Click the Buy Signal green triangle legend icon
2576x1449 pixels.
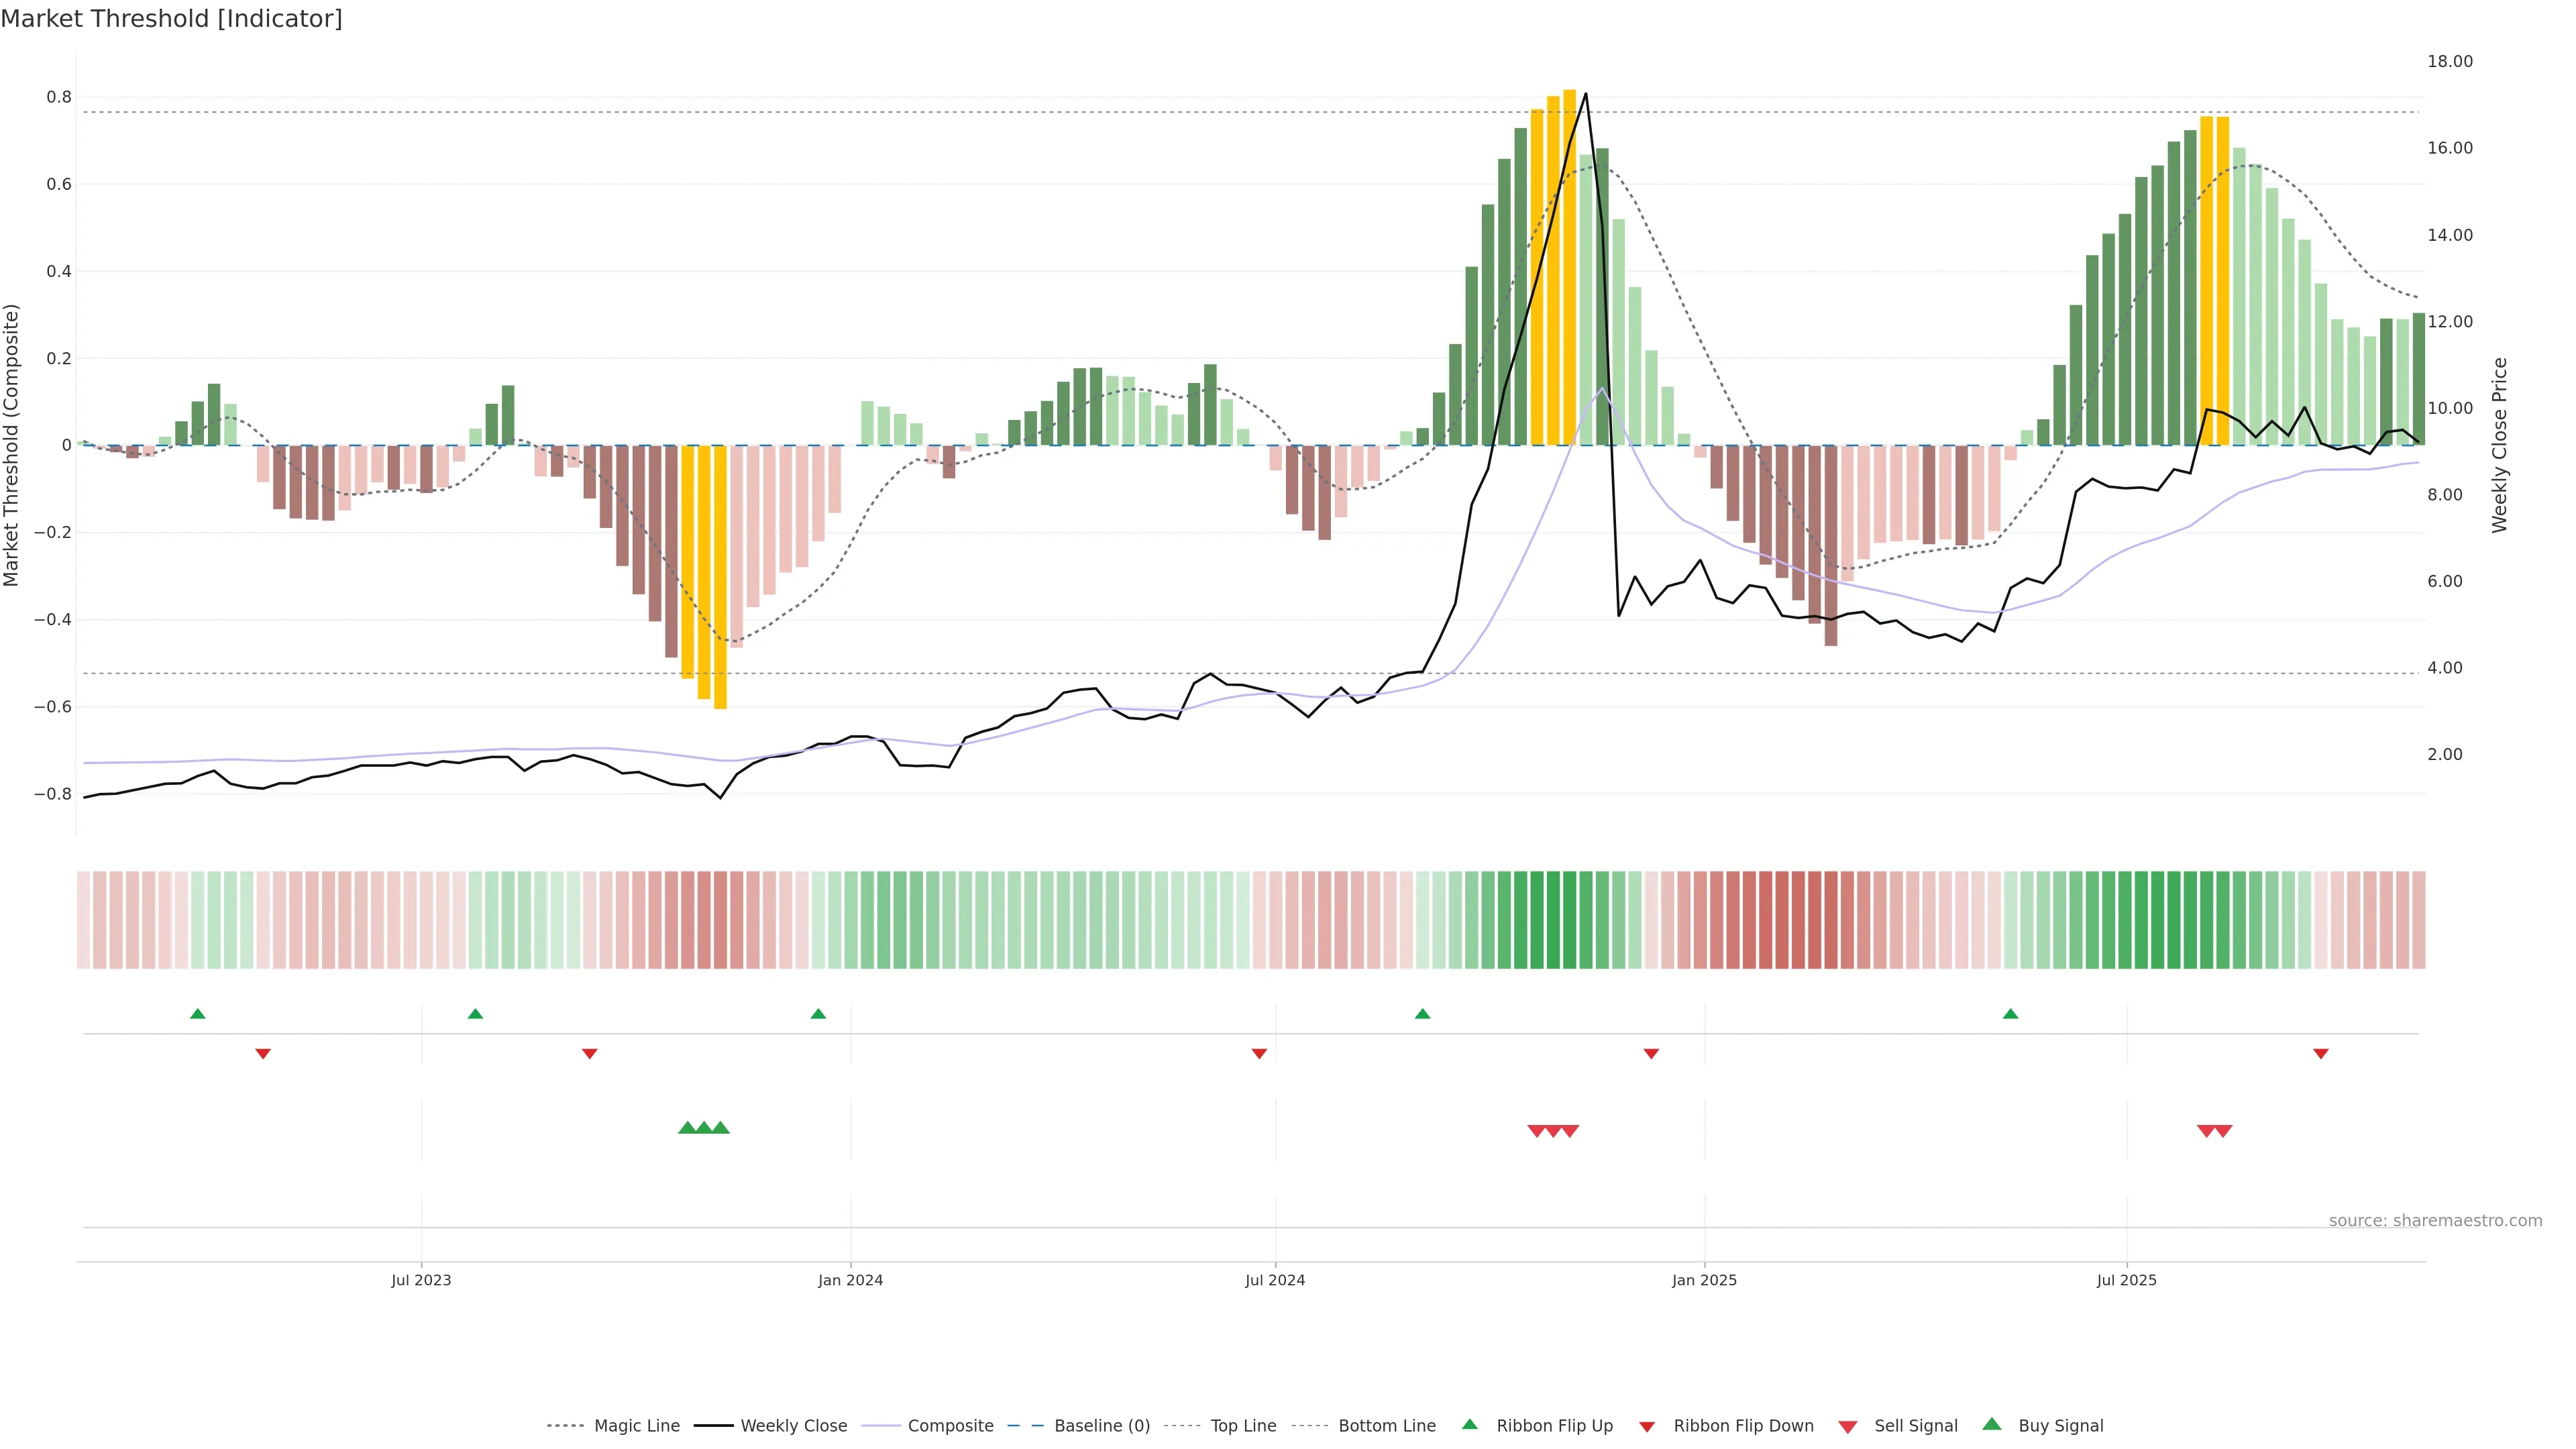coord(1991,1425)
